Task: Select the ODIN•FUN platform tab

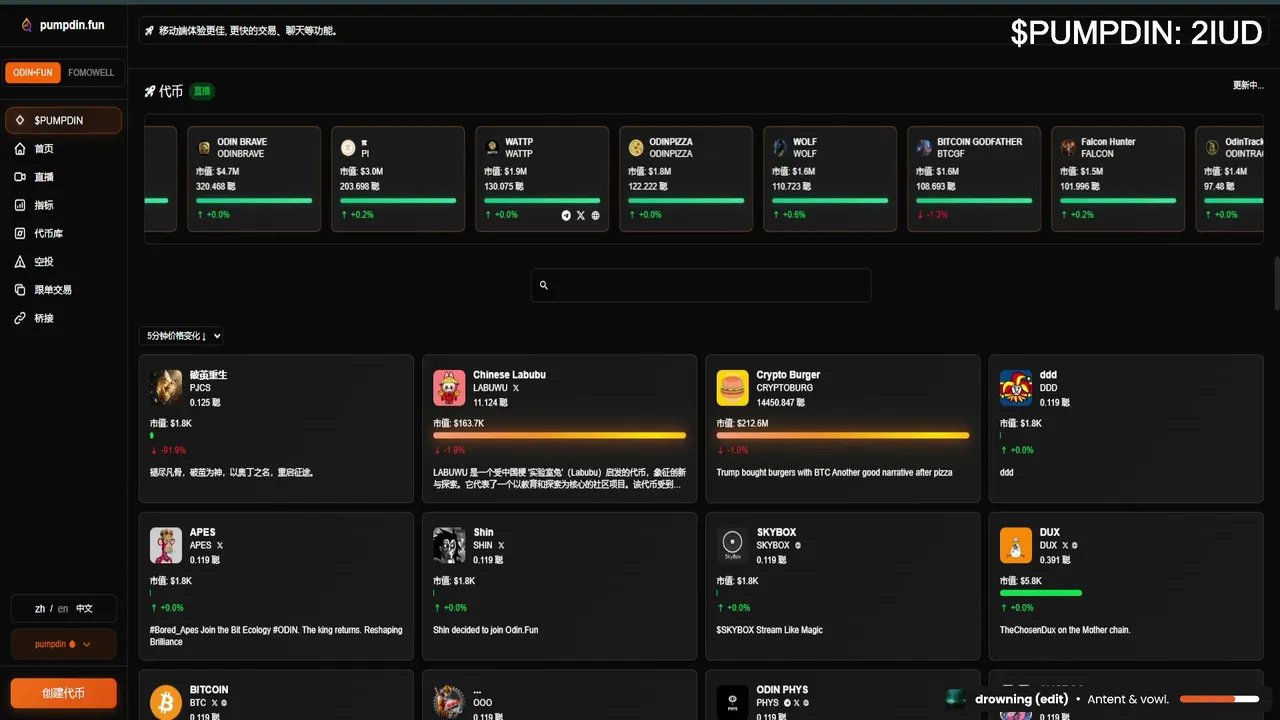Action: pyautogui.click(x=33, y=72)
